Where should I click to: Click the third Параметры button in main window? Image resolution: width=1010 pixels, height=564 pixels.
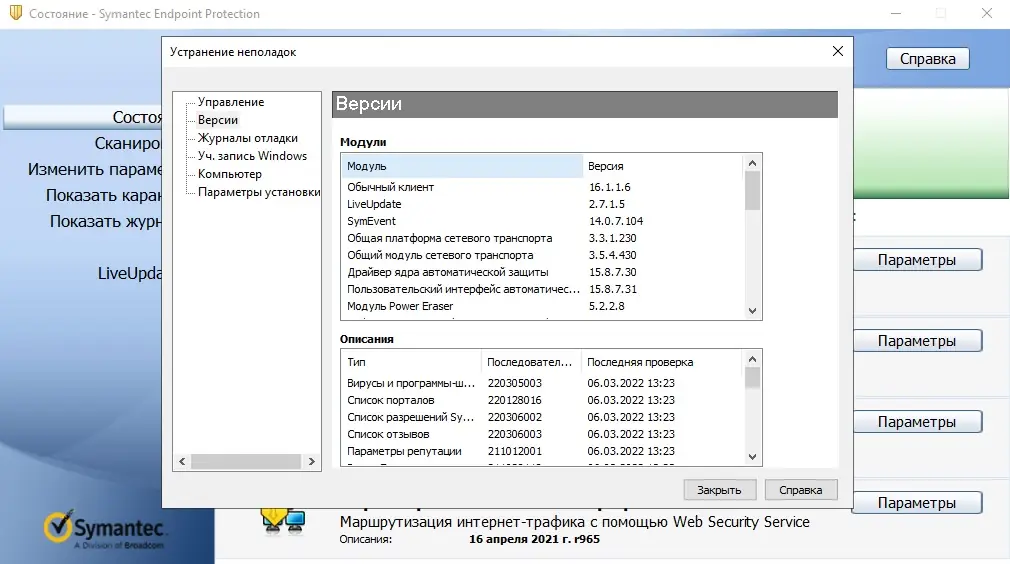pos(917,422)
